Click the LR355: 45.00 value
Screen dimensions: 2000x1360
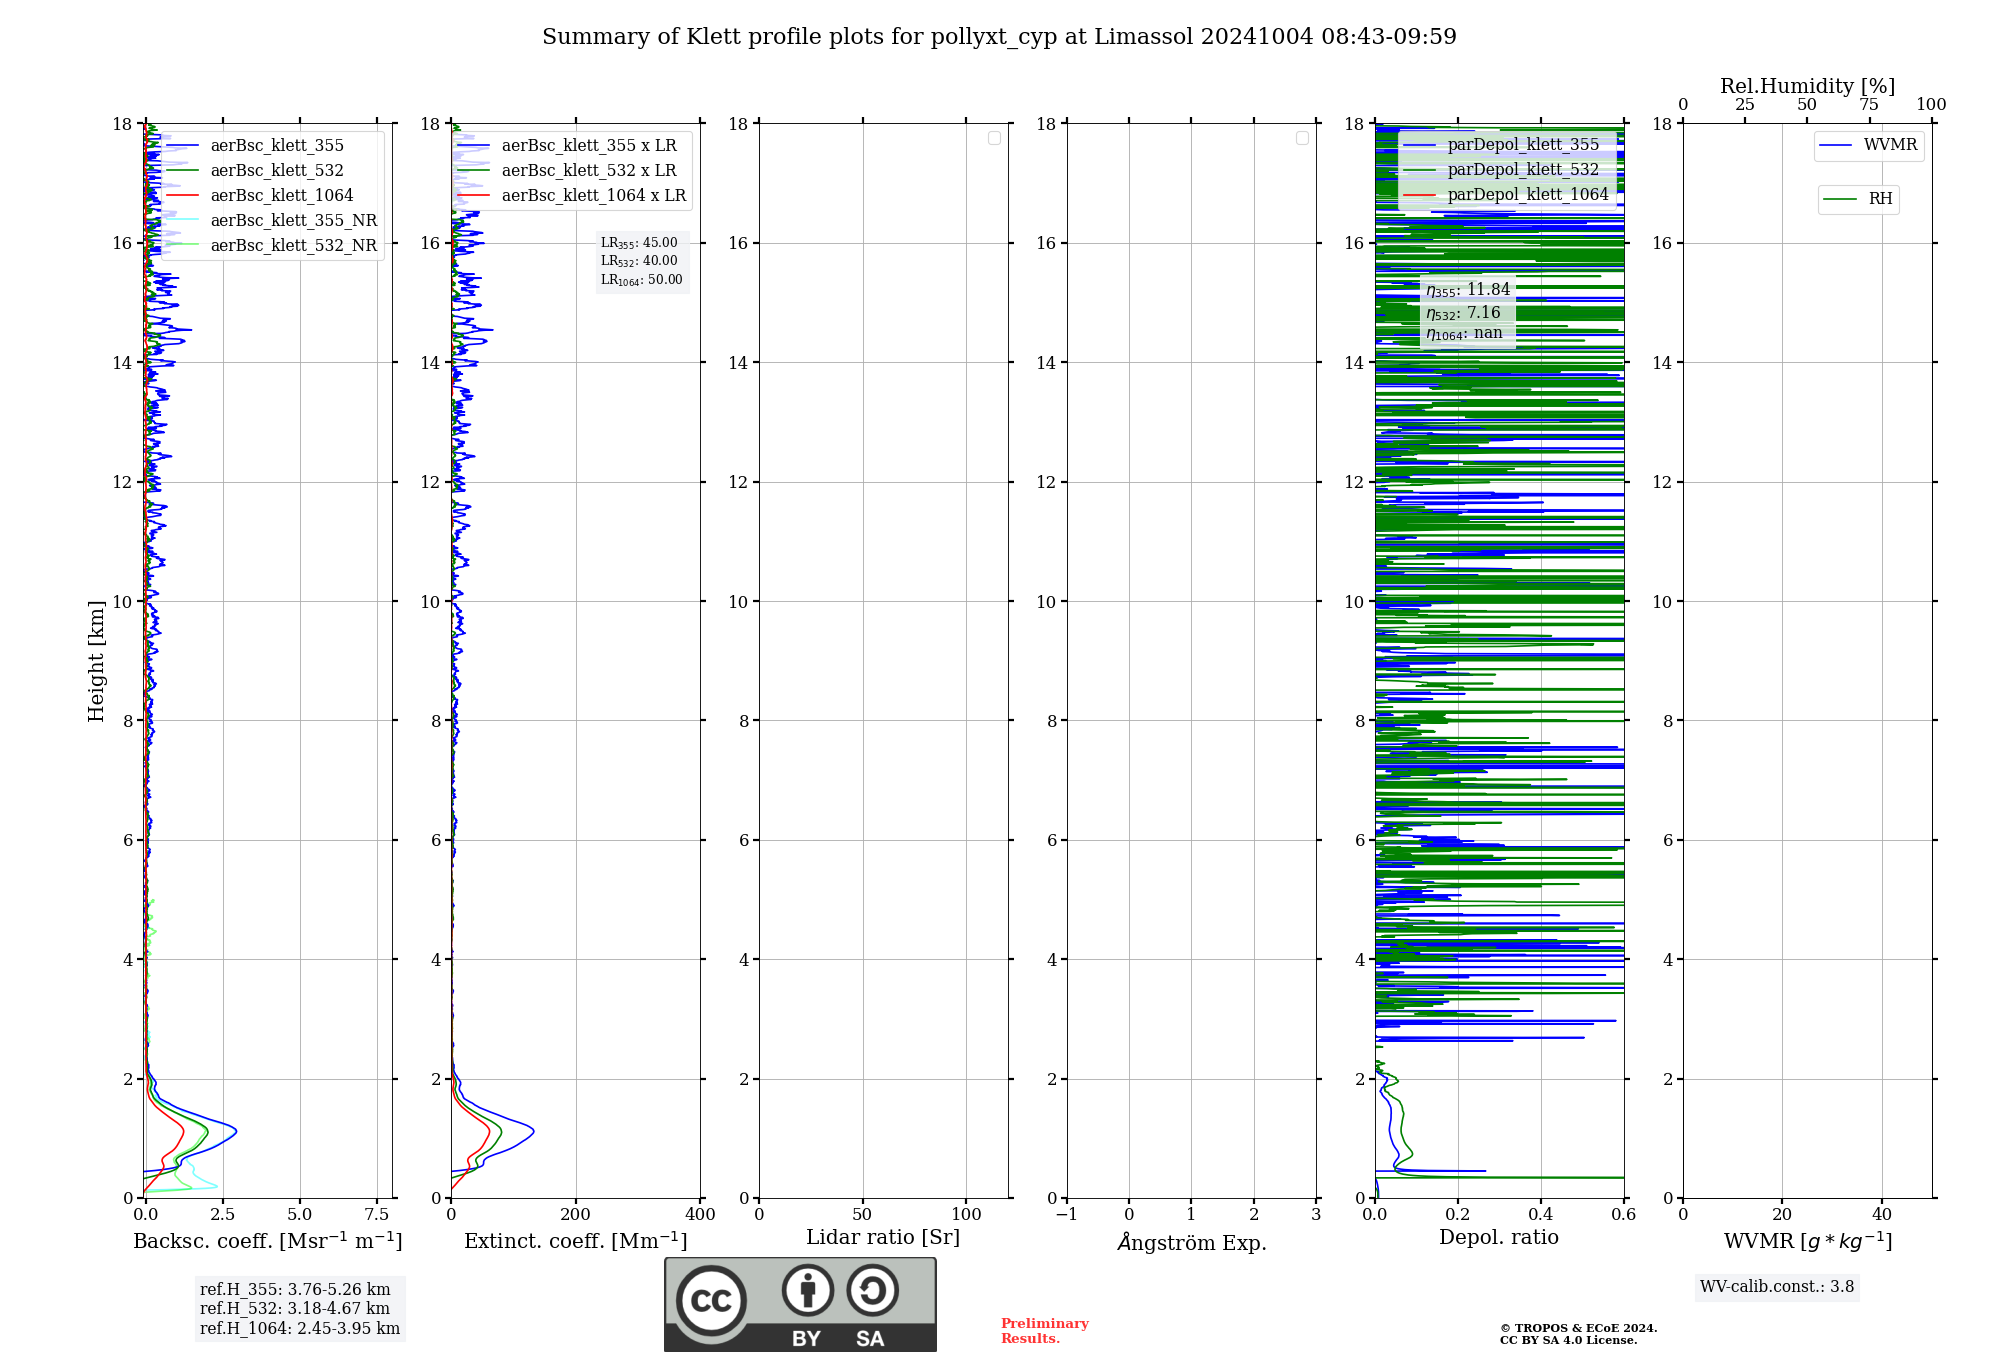coord(639,243)
